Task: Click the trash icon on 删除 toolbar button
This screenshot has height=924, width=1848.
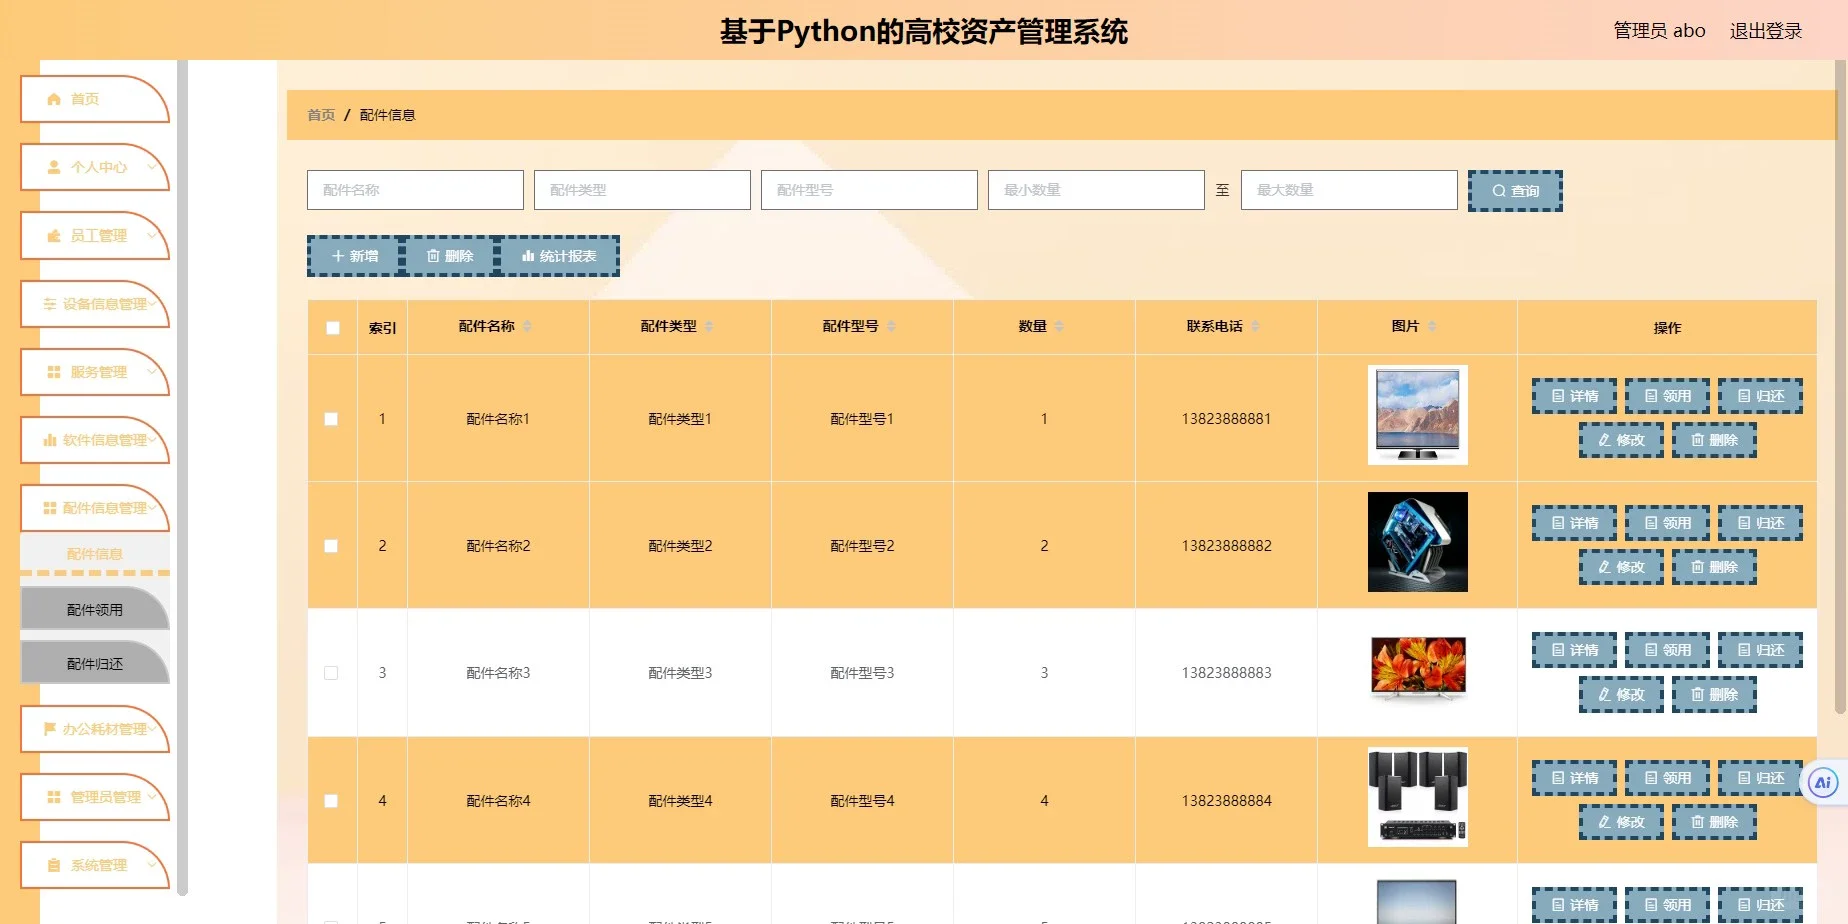Action: [x=434, y=256]
